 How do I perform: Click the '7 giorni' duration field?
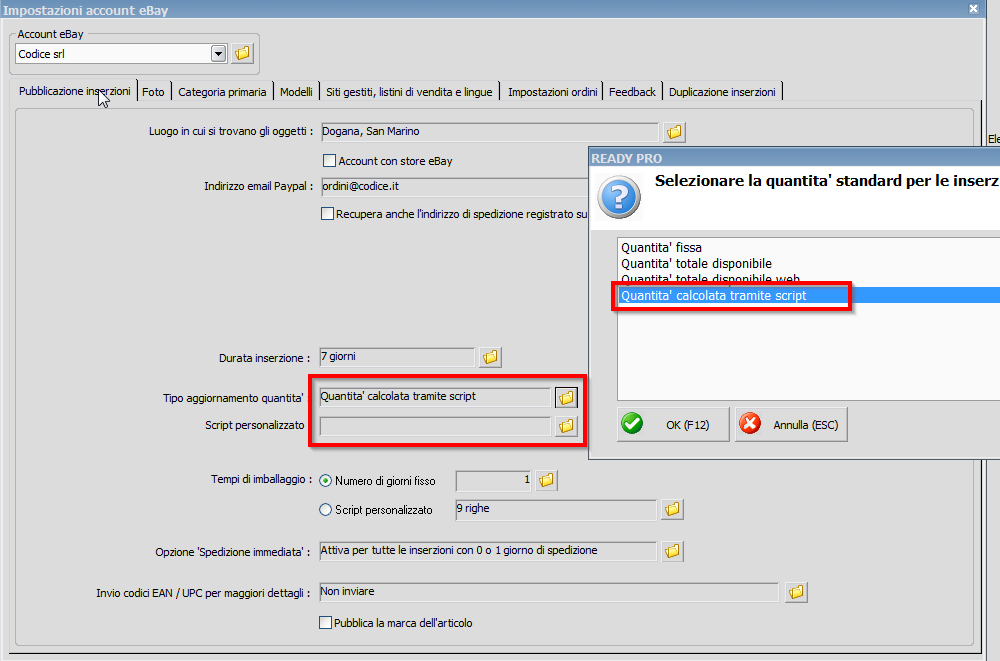point(397,357)
